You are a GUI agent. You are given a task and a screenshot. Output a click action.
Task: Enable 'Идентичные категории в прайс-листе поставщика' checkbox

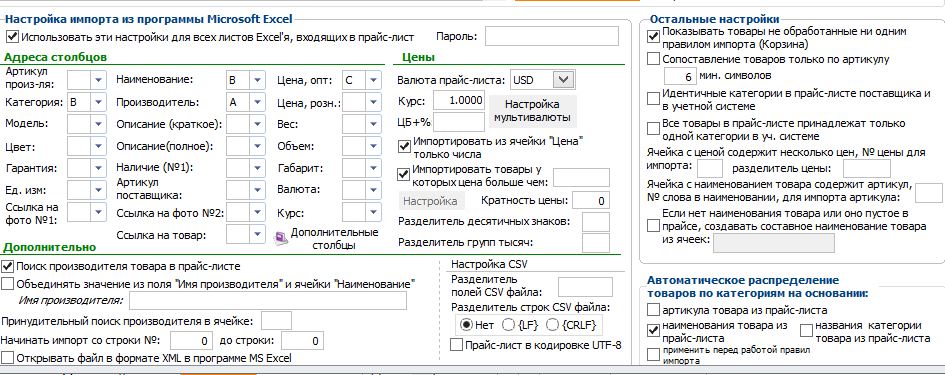coord(653,98)
